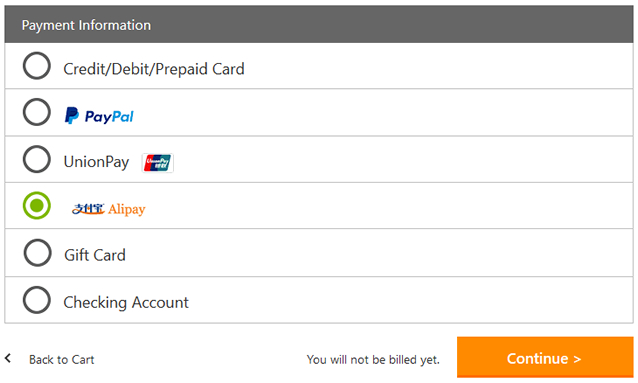Click the Alipay Chinese character logo
Viewport: 638px width, 383px height.
click(x=89, y=209)
